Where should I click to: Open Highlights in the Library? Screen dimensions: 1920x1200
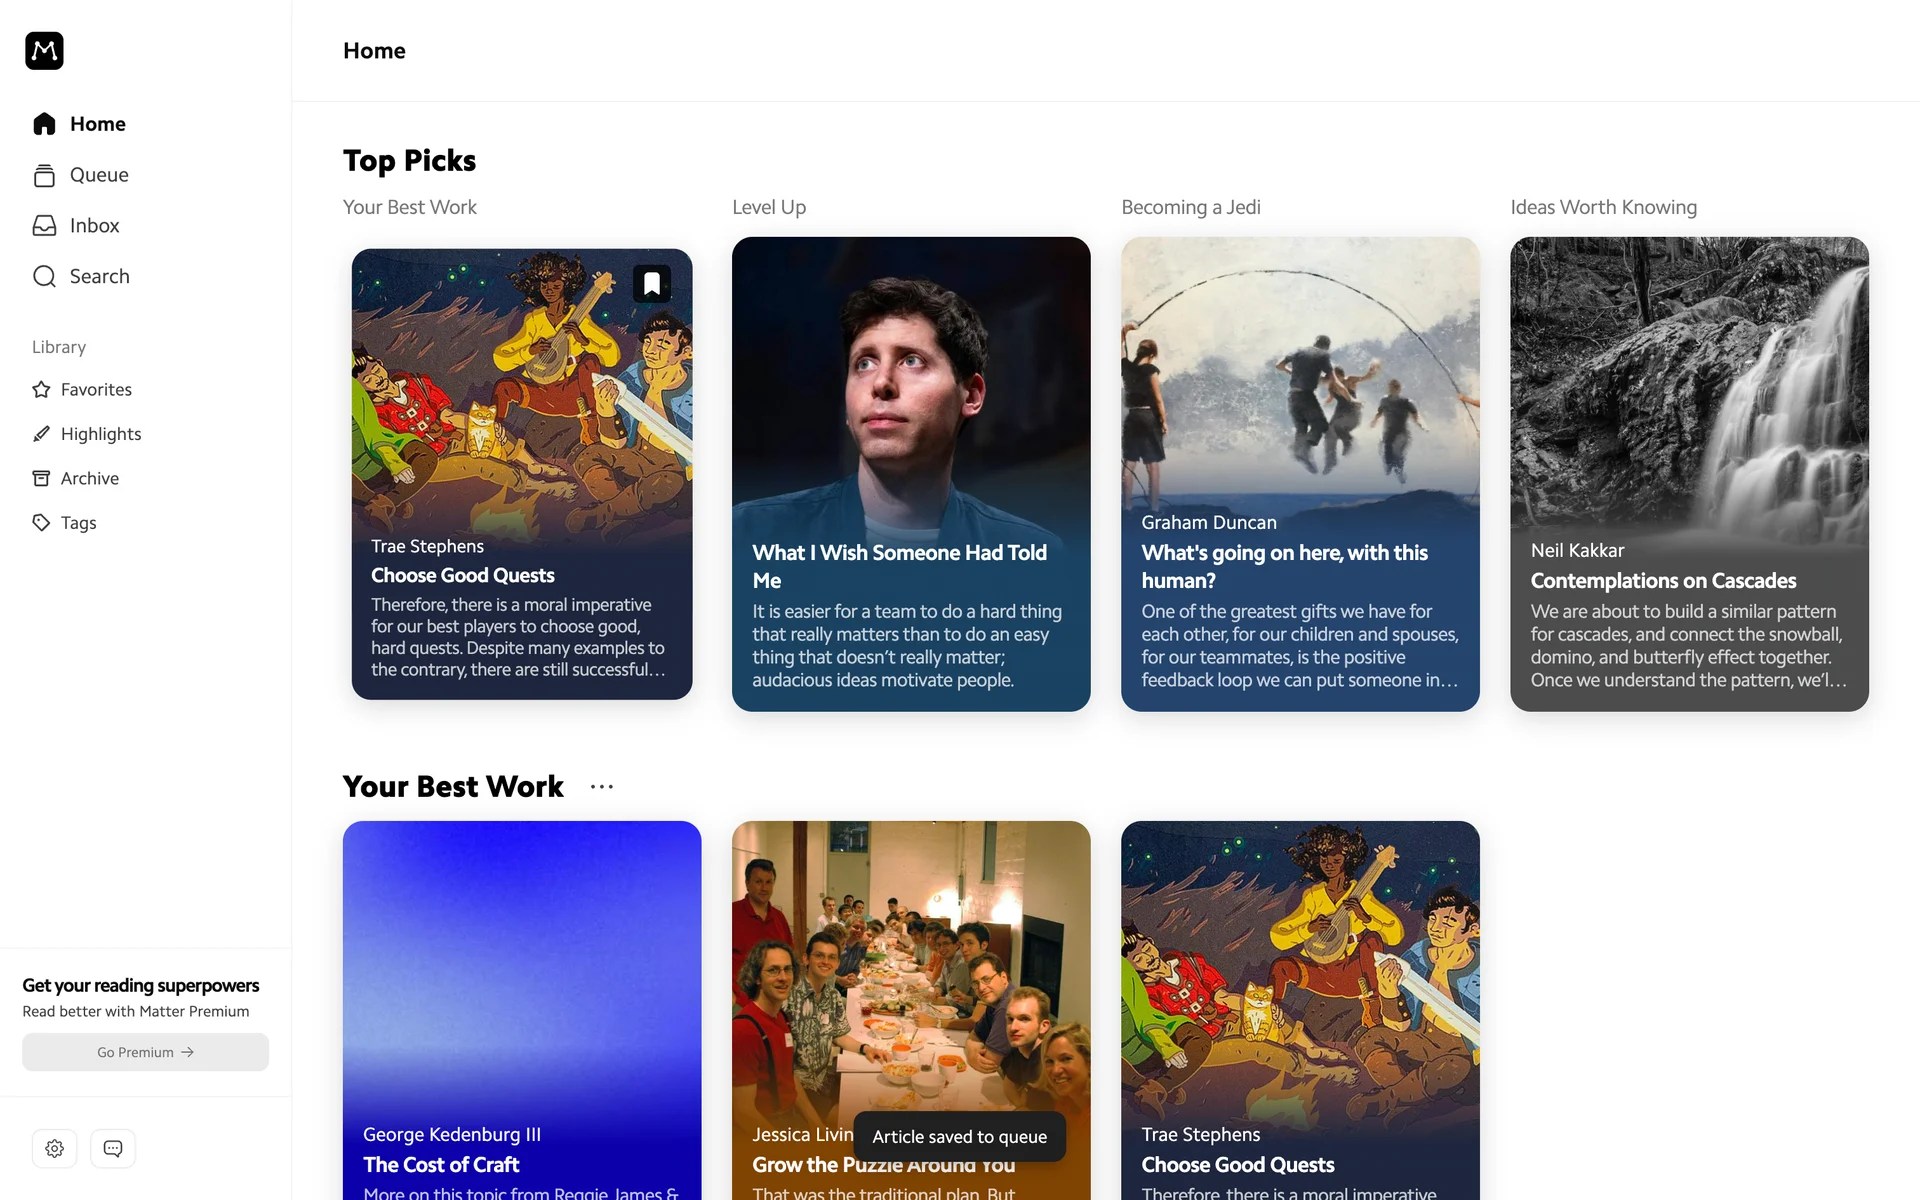[86, 434]
